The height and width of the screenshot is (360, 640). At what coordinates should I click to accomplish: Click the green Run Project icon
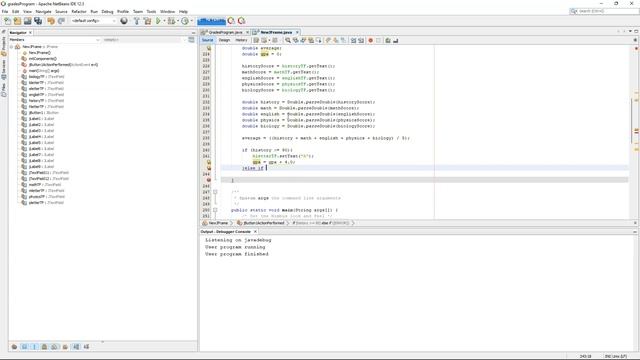158,21
